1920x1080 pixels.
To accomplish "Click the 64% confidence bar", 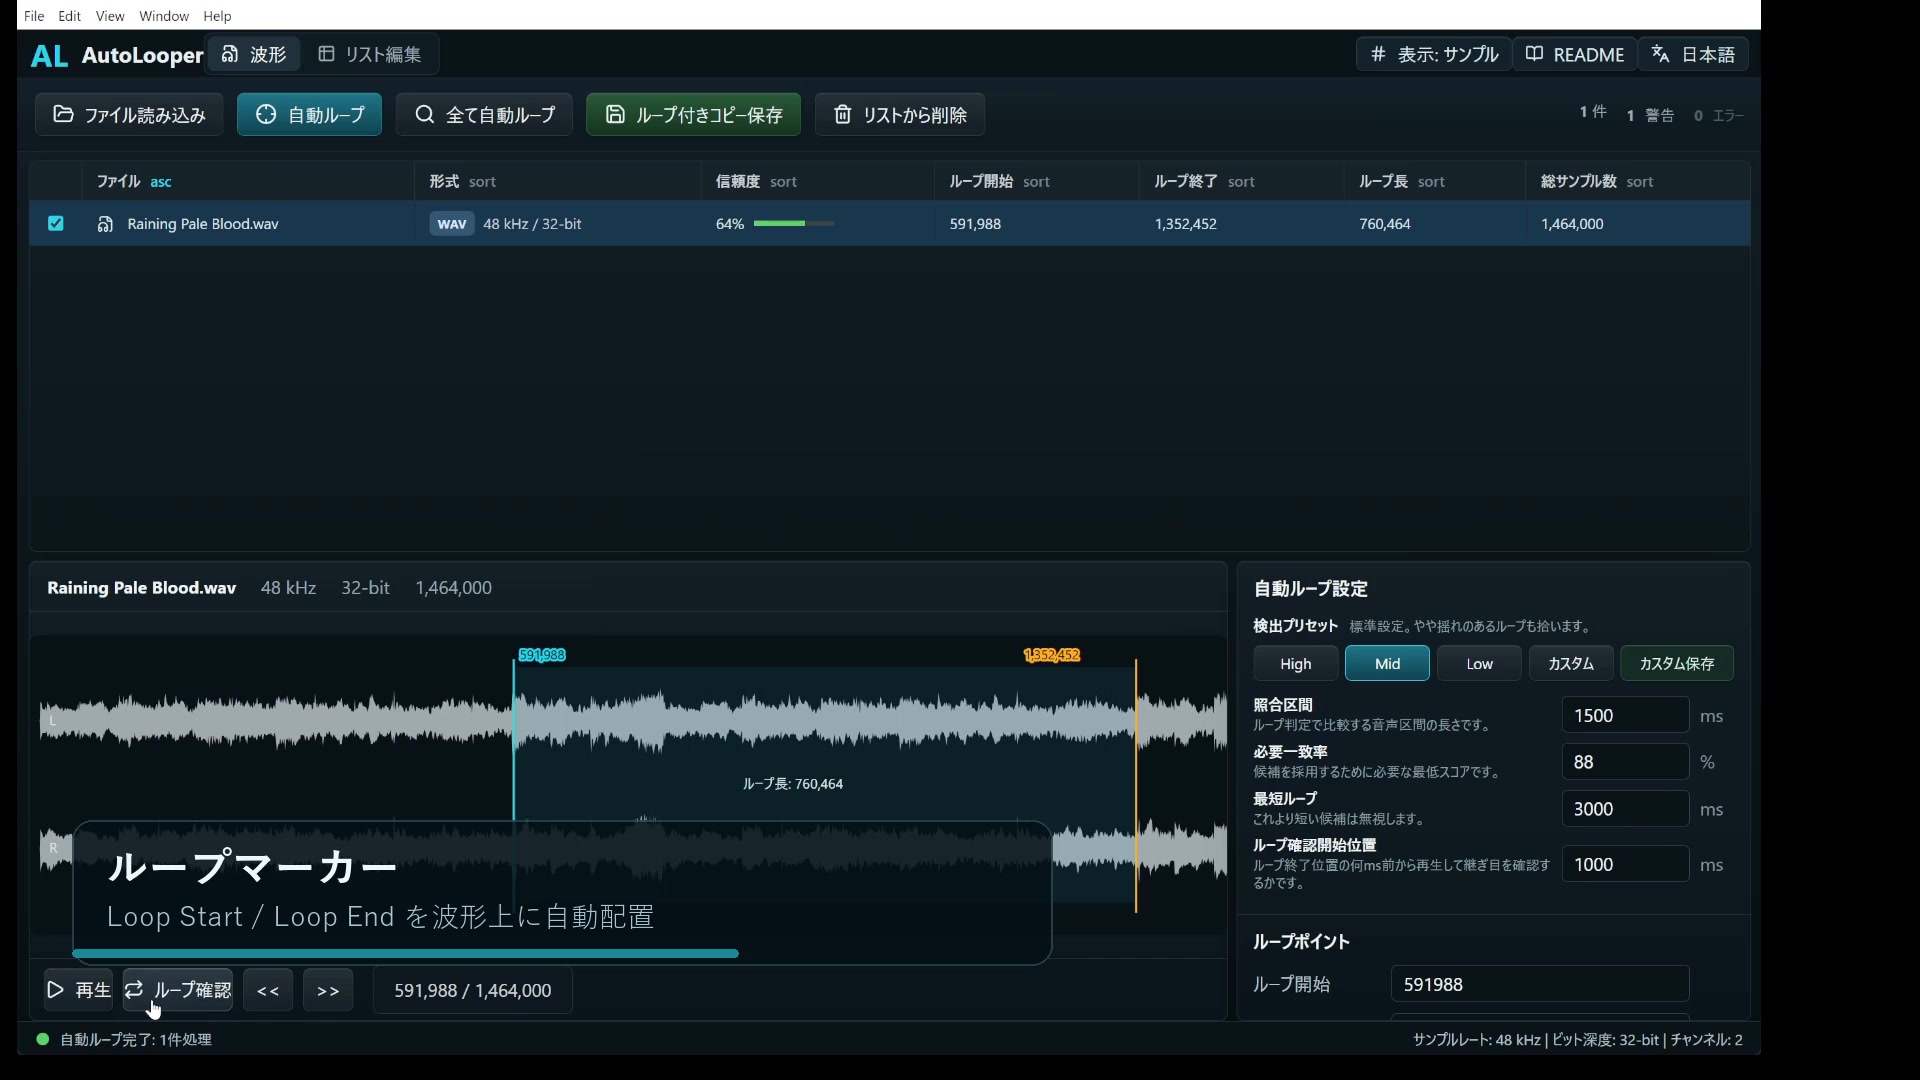I will tap(794, 224).
